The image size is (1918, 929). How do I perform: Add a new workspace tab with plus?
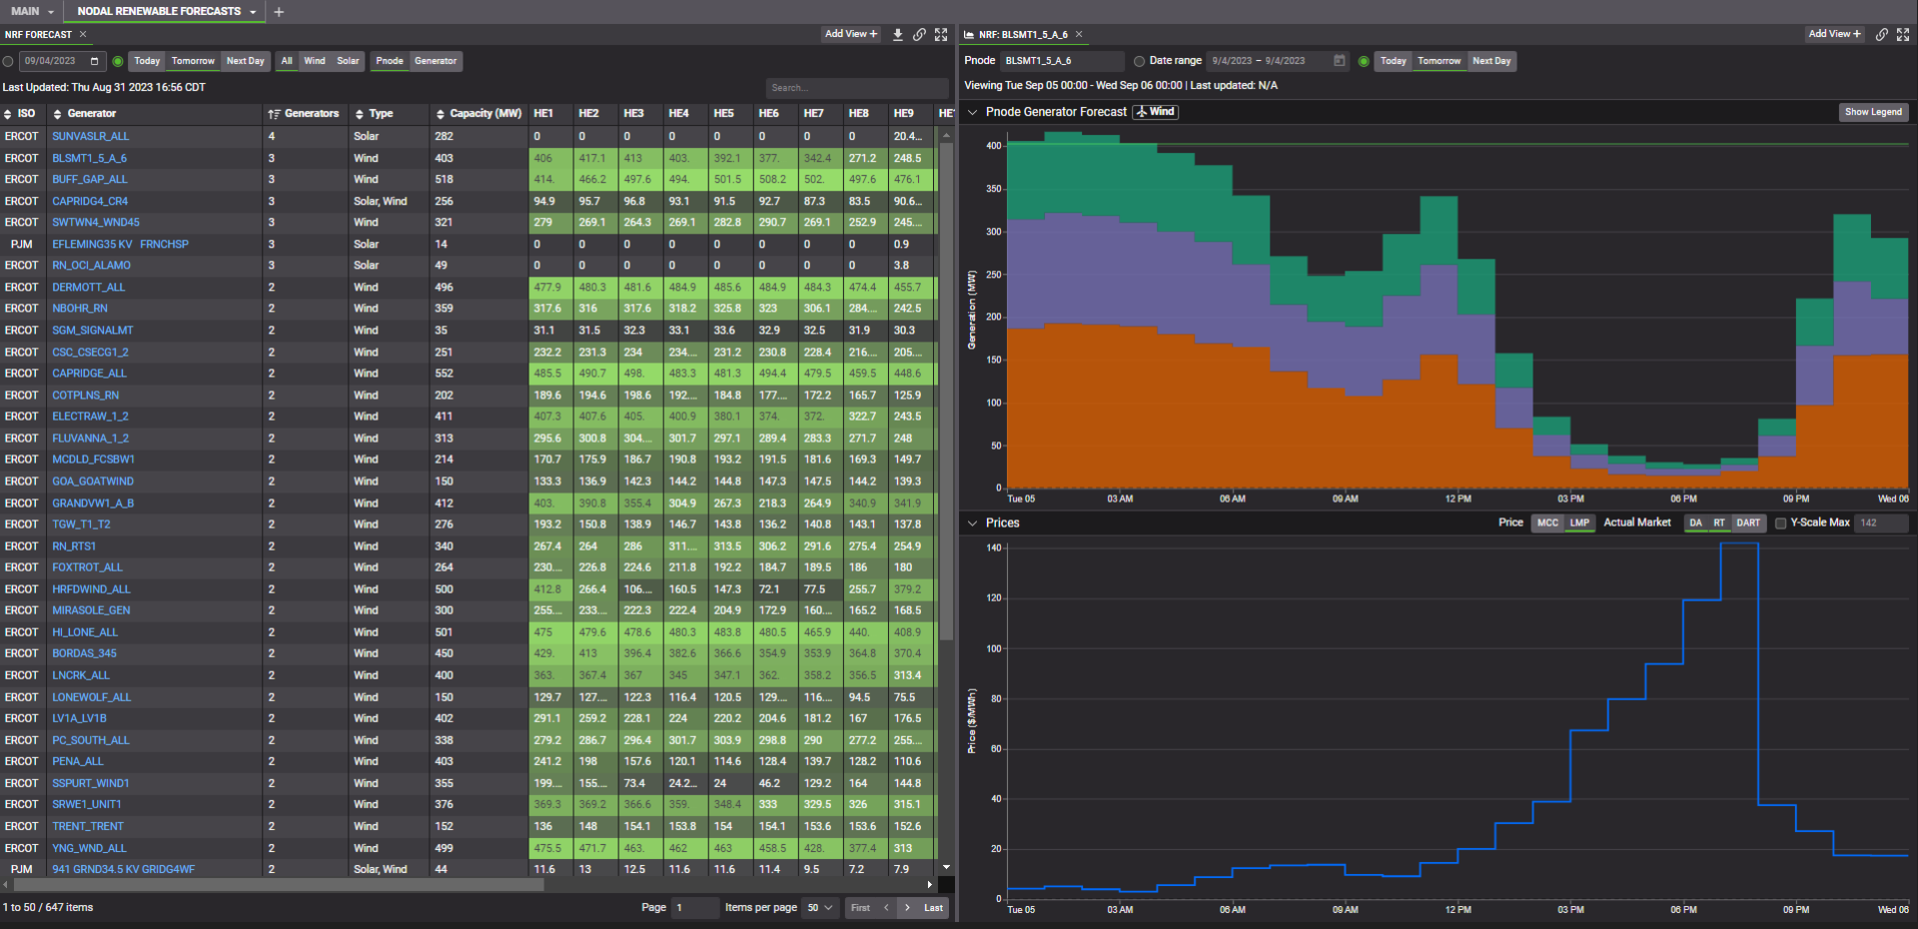coord(279,12)
